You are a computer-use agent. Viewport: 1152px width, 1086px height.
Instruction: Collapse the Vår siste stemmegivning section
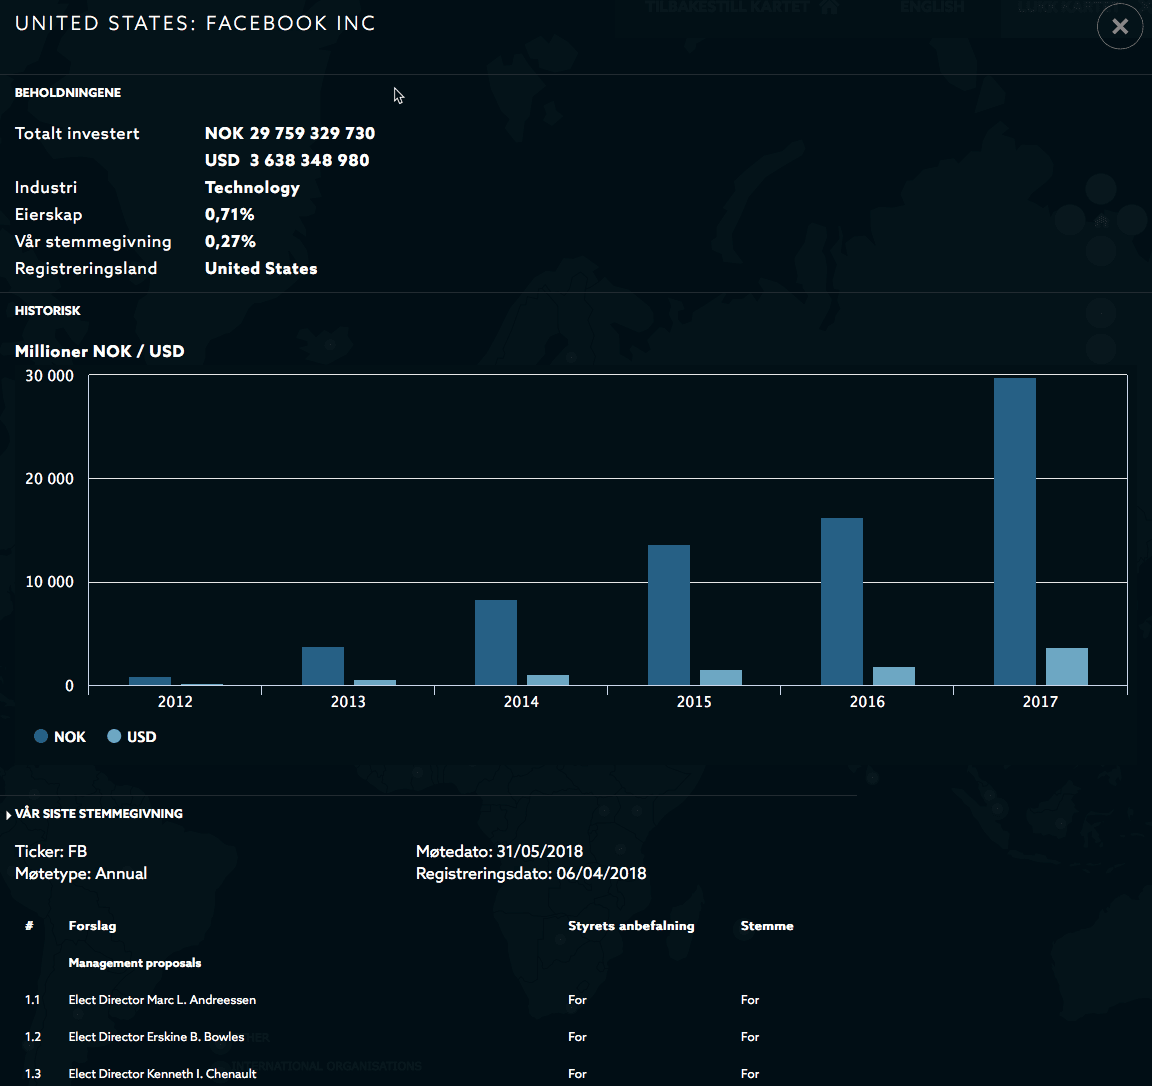(x=98, y=814)
